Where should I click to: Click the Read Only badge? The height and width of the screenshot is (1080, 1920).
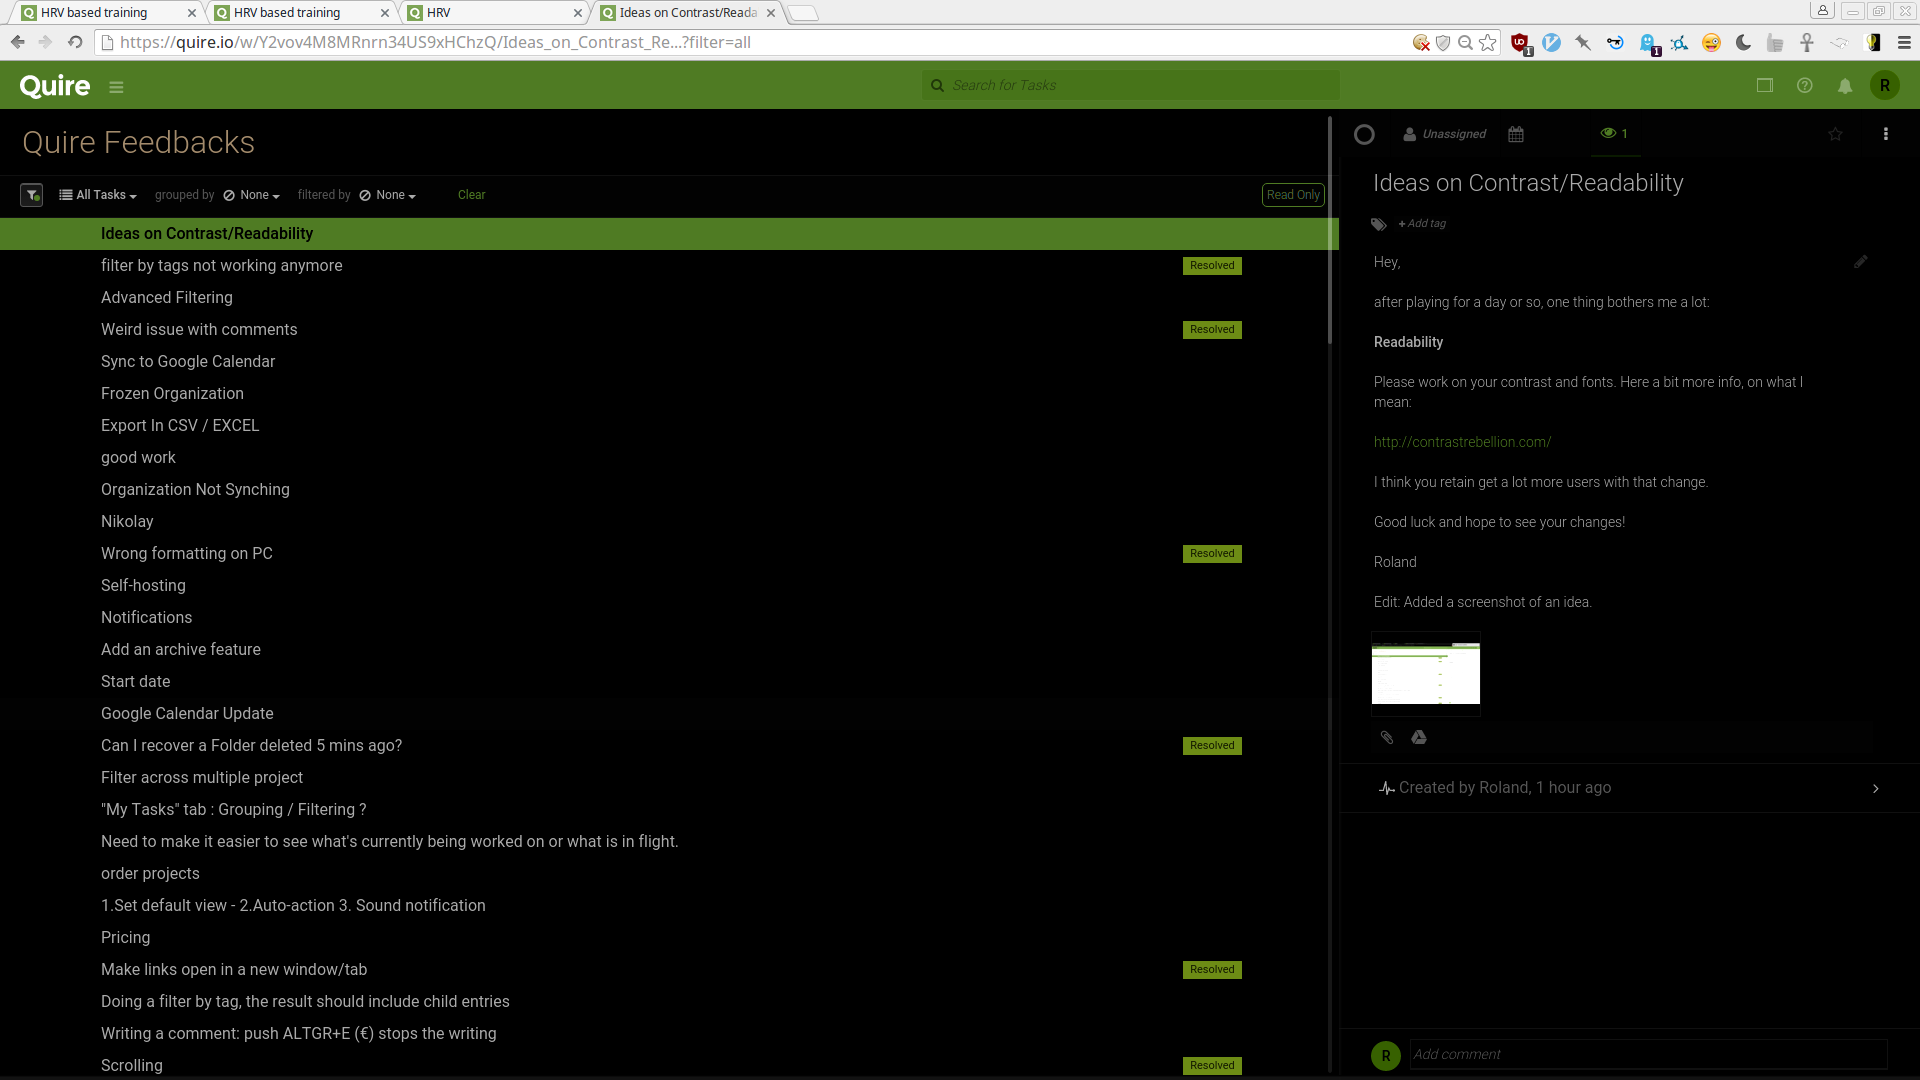point(1293,195)
